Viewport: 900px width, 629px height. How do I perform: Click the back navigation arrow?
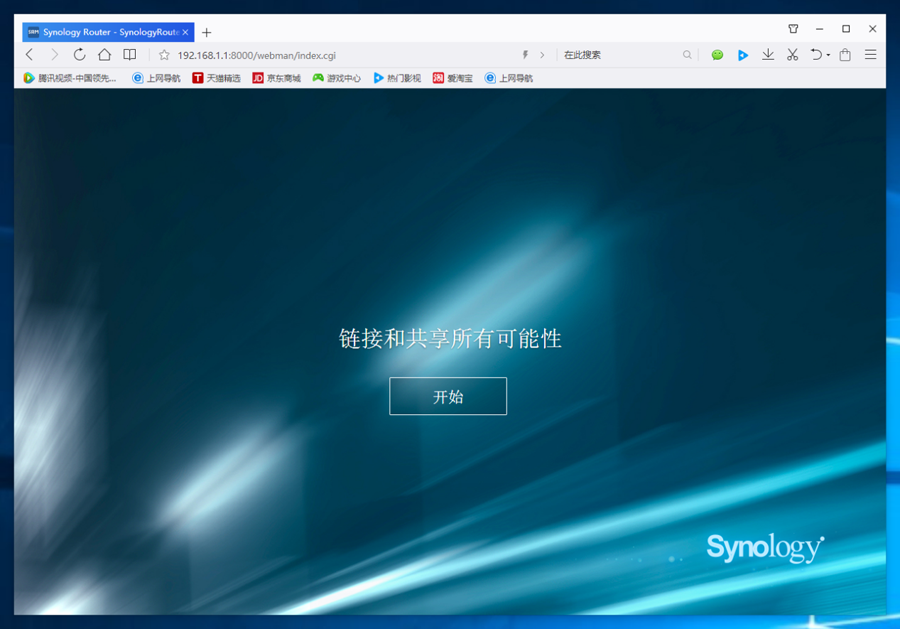[x=30, y=55]
